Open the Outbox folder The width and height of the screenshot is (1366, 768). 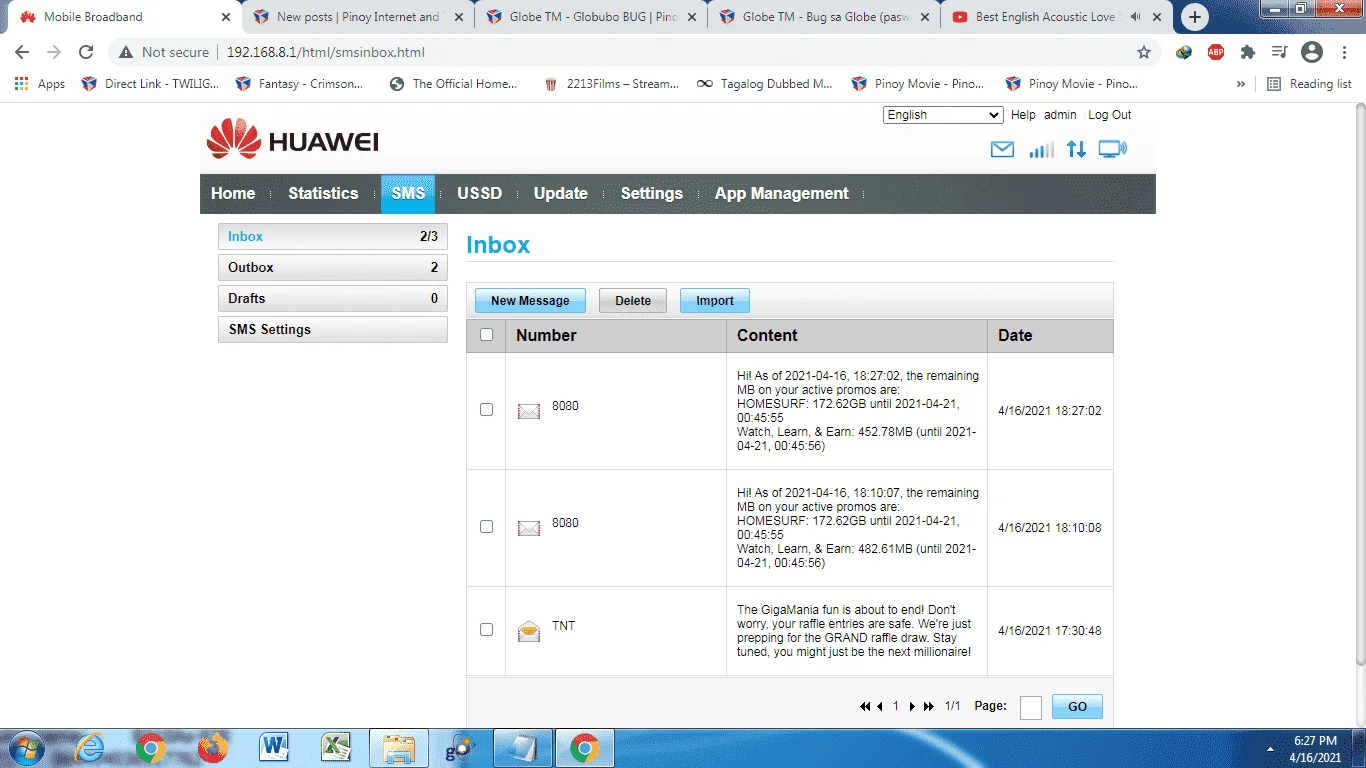(333, 268)
